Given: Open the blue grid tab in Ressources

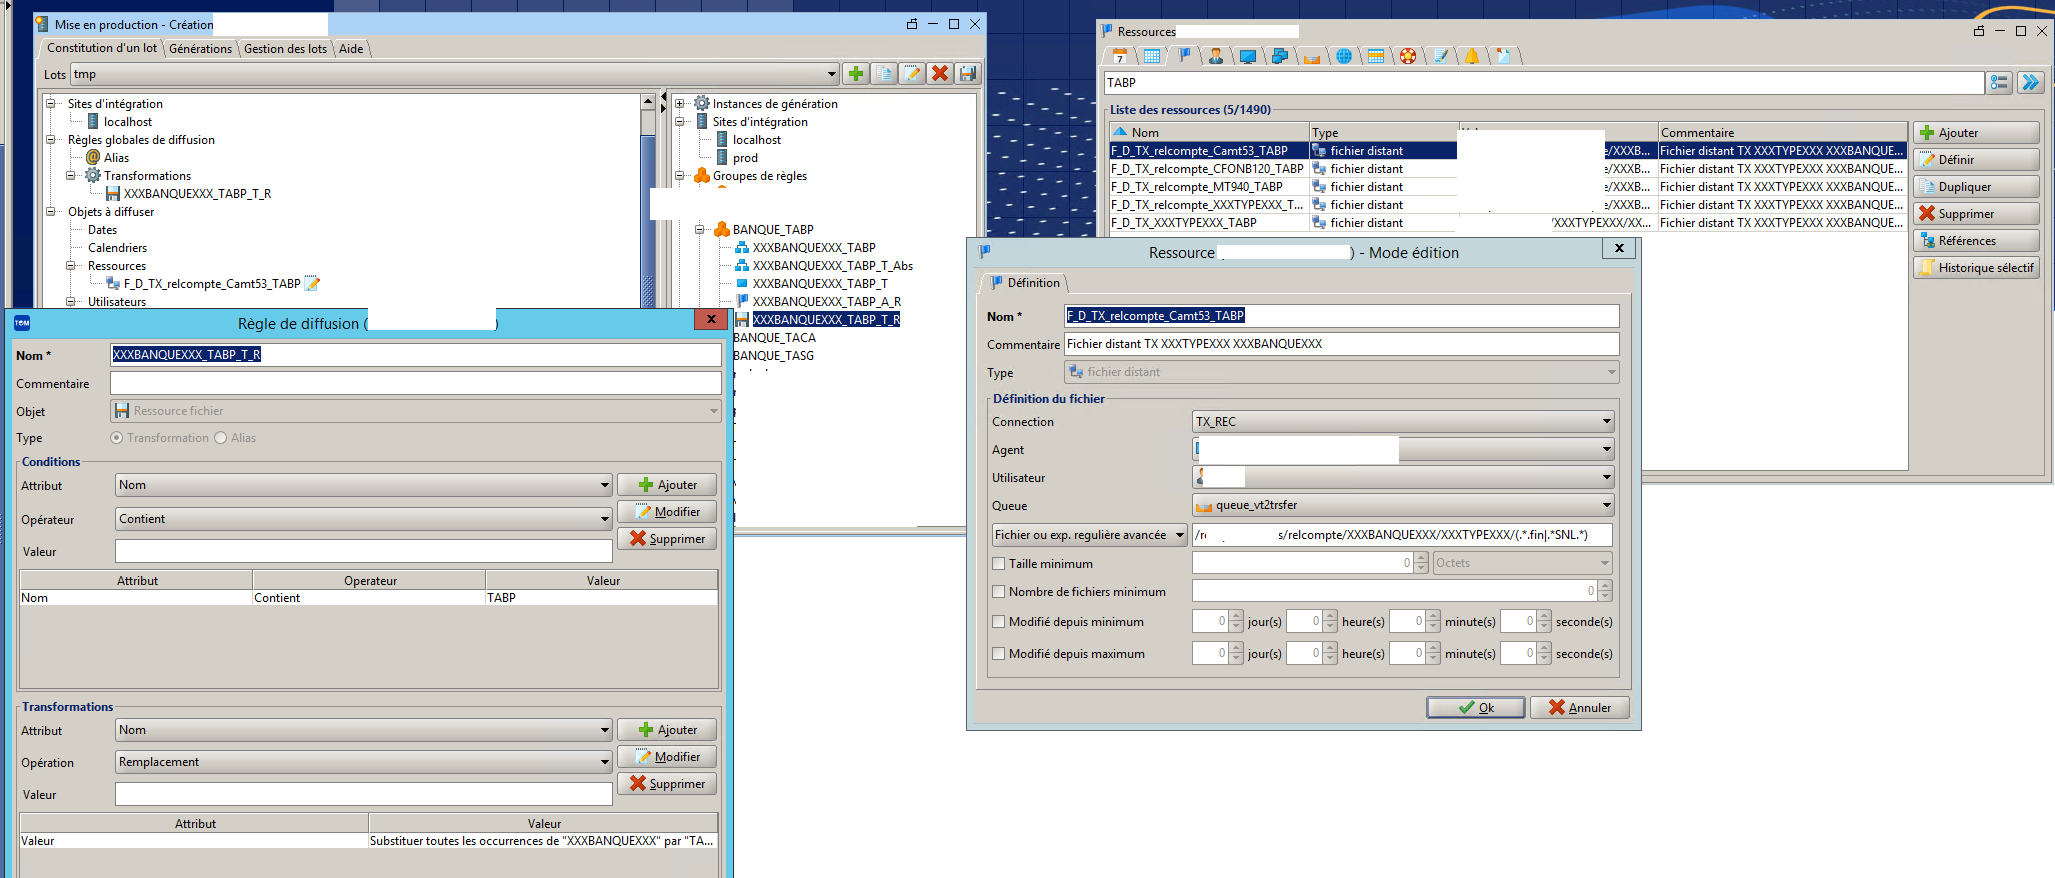Looking at the screenshot, I should click(1152, 56).
